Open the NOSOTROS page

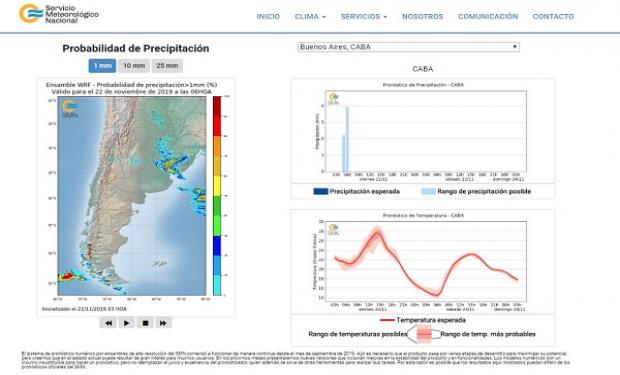pyautogui.click(x=422, y=17)
